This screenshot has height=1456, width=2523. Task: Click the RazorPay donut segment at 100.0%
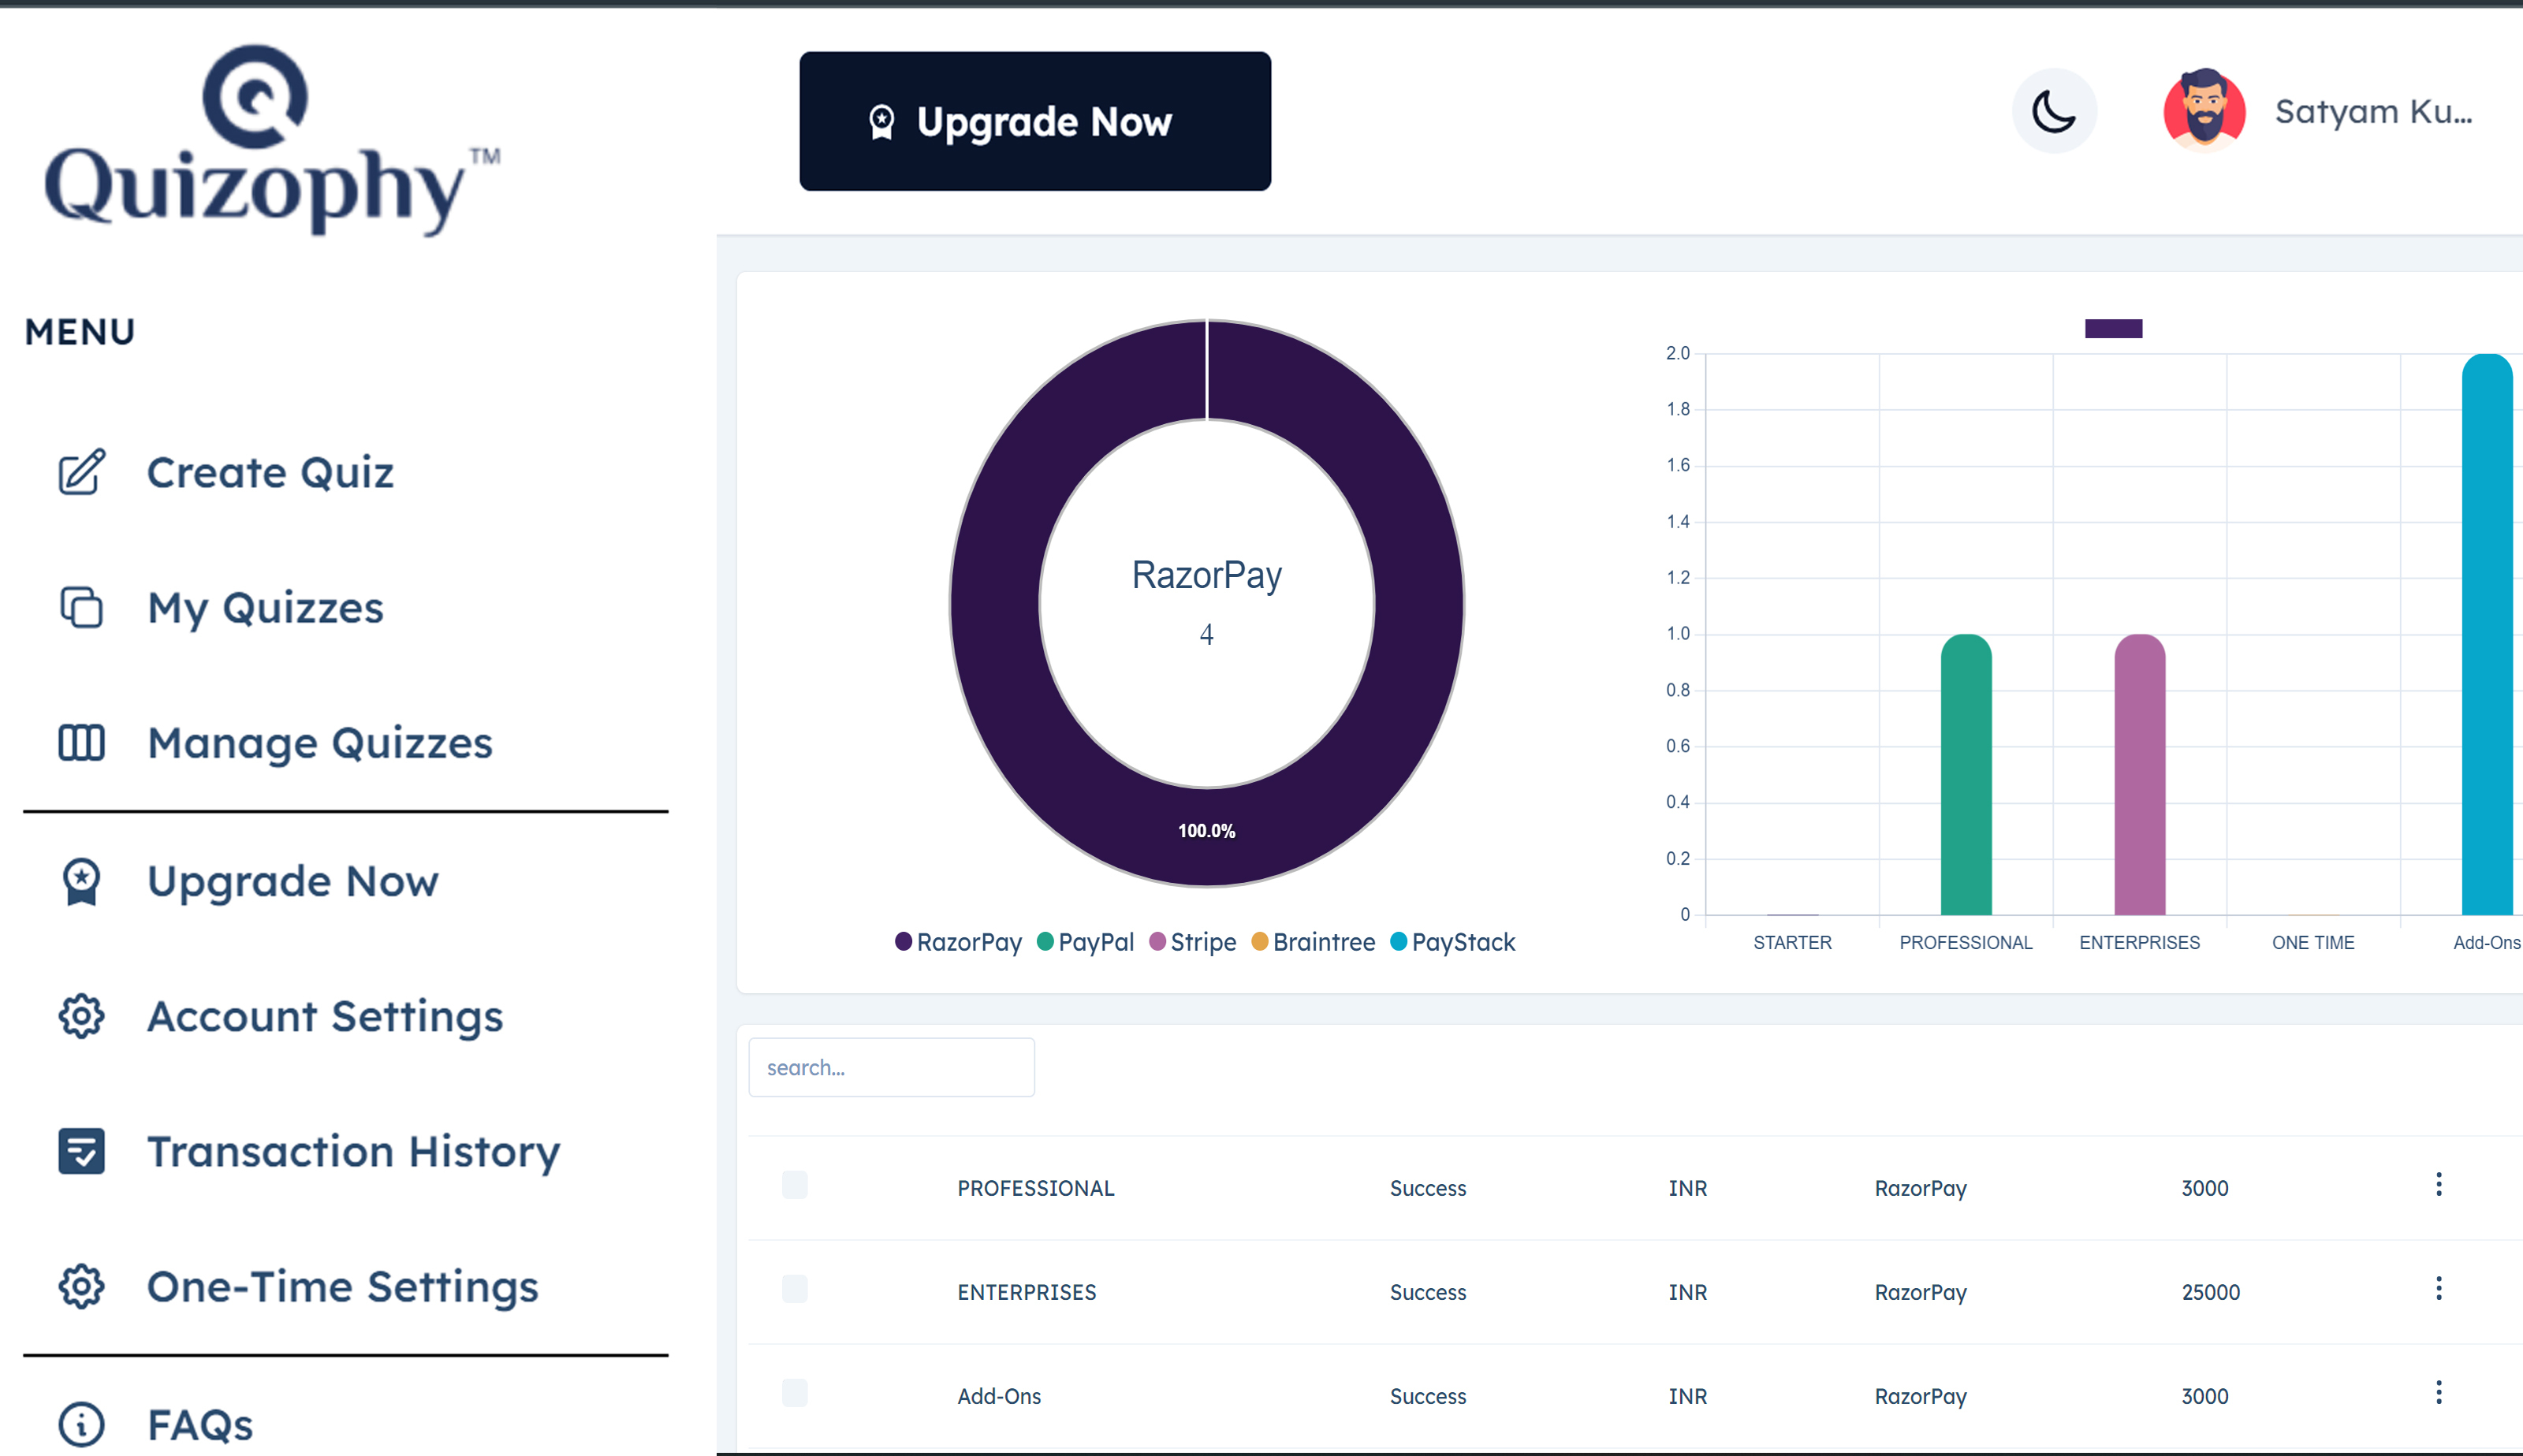click(x=1206, y=832)
